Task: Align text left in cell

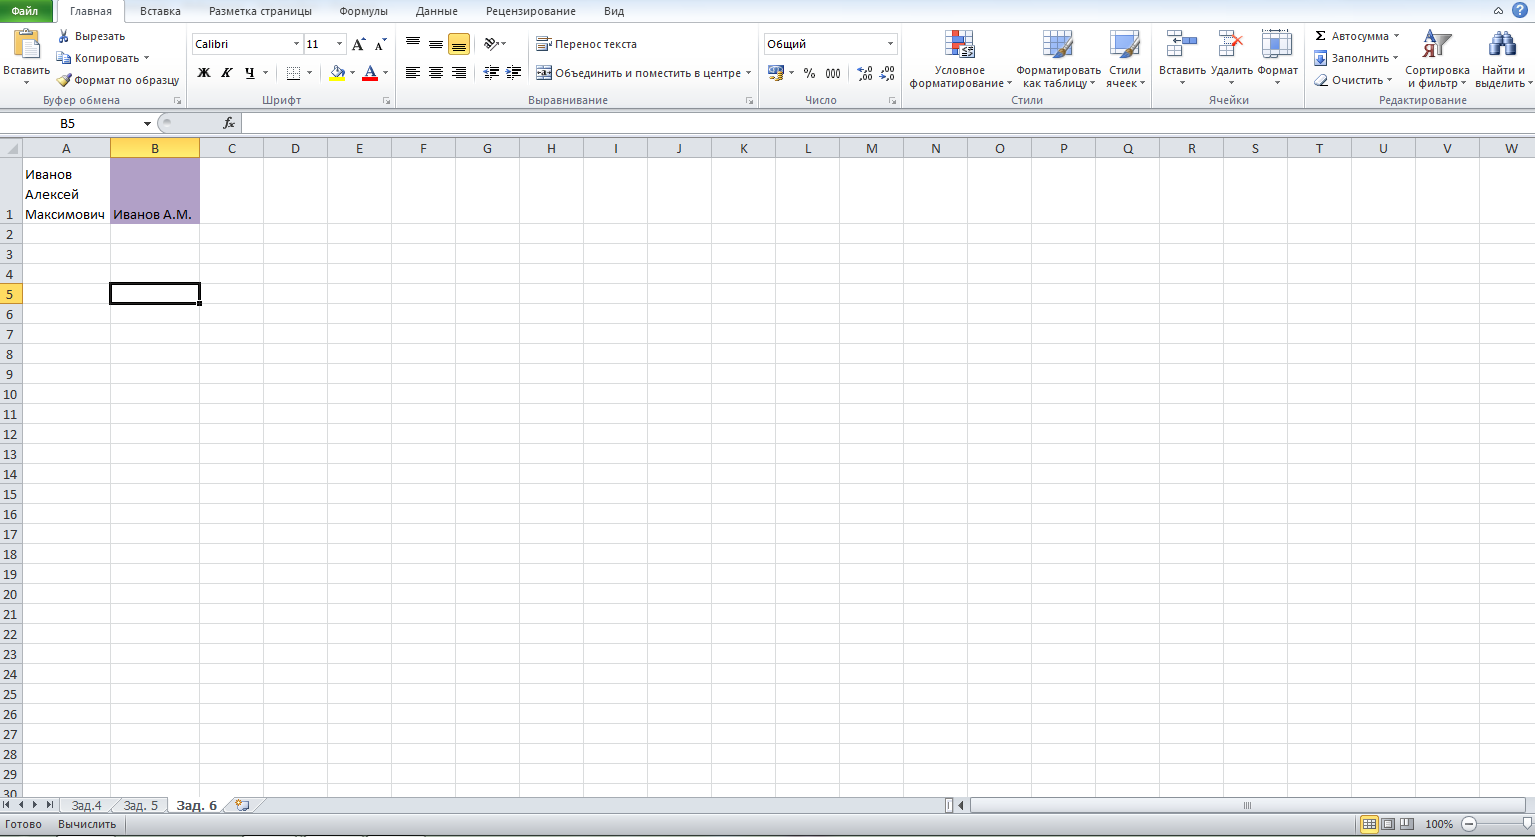Action: point(413,73)
